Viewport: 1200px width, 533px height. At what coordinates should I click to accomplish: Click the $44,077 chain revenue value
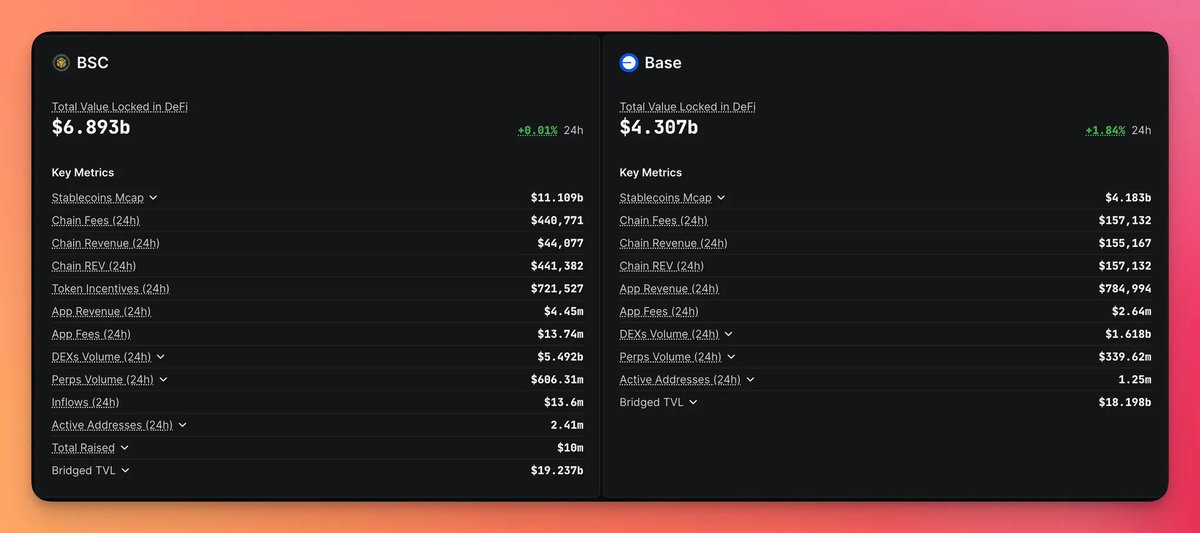point(560,243)
